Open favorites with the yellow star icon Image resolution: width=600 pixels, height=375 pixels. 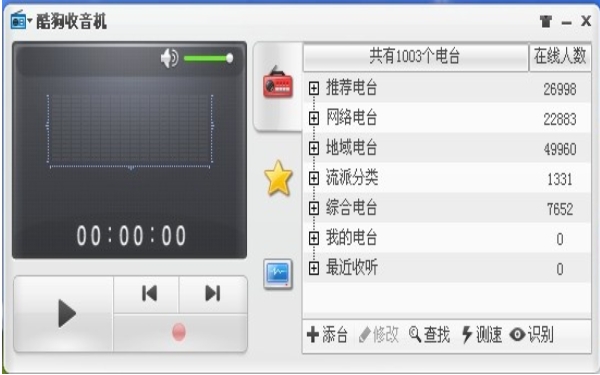pyautogui.click(x=278, y=178)
